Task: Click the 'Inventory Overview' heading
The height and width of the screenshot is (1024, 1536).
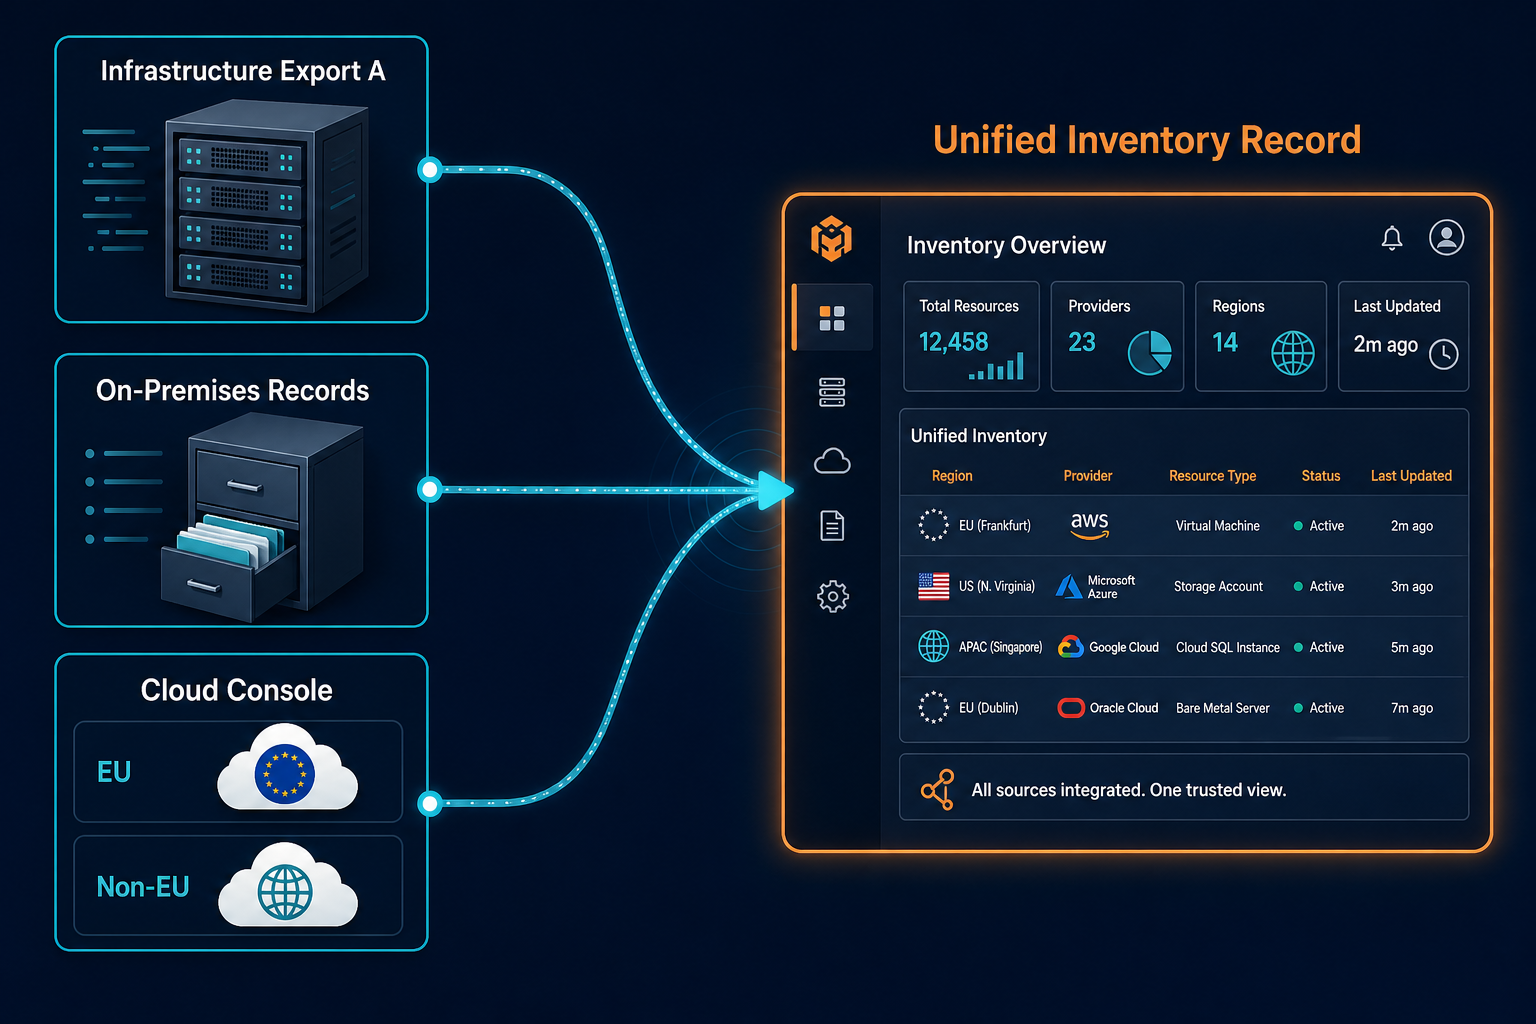Action: pyautogui.click(x=1006, y=246)
